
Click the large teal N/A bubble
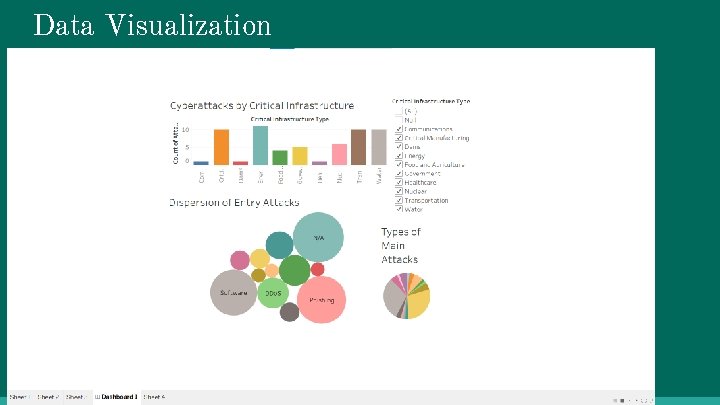coord(318,237)
